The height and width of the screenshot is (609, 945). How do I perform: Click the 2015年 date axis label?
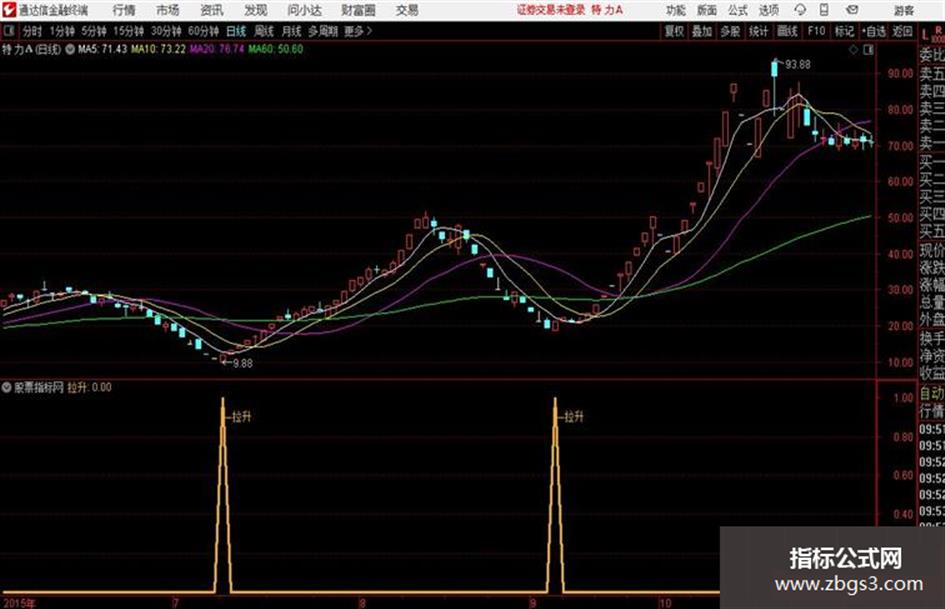19,603
